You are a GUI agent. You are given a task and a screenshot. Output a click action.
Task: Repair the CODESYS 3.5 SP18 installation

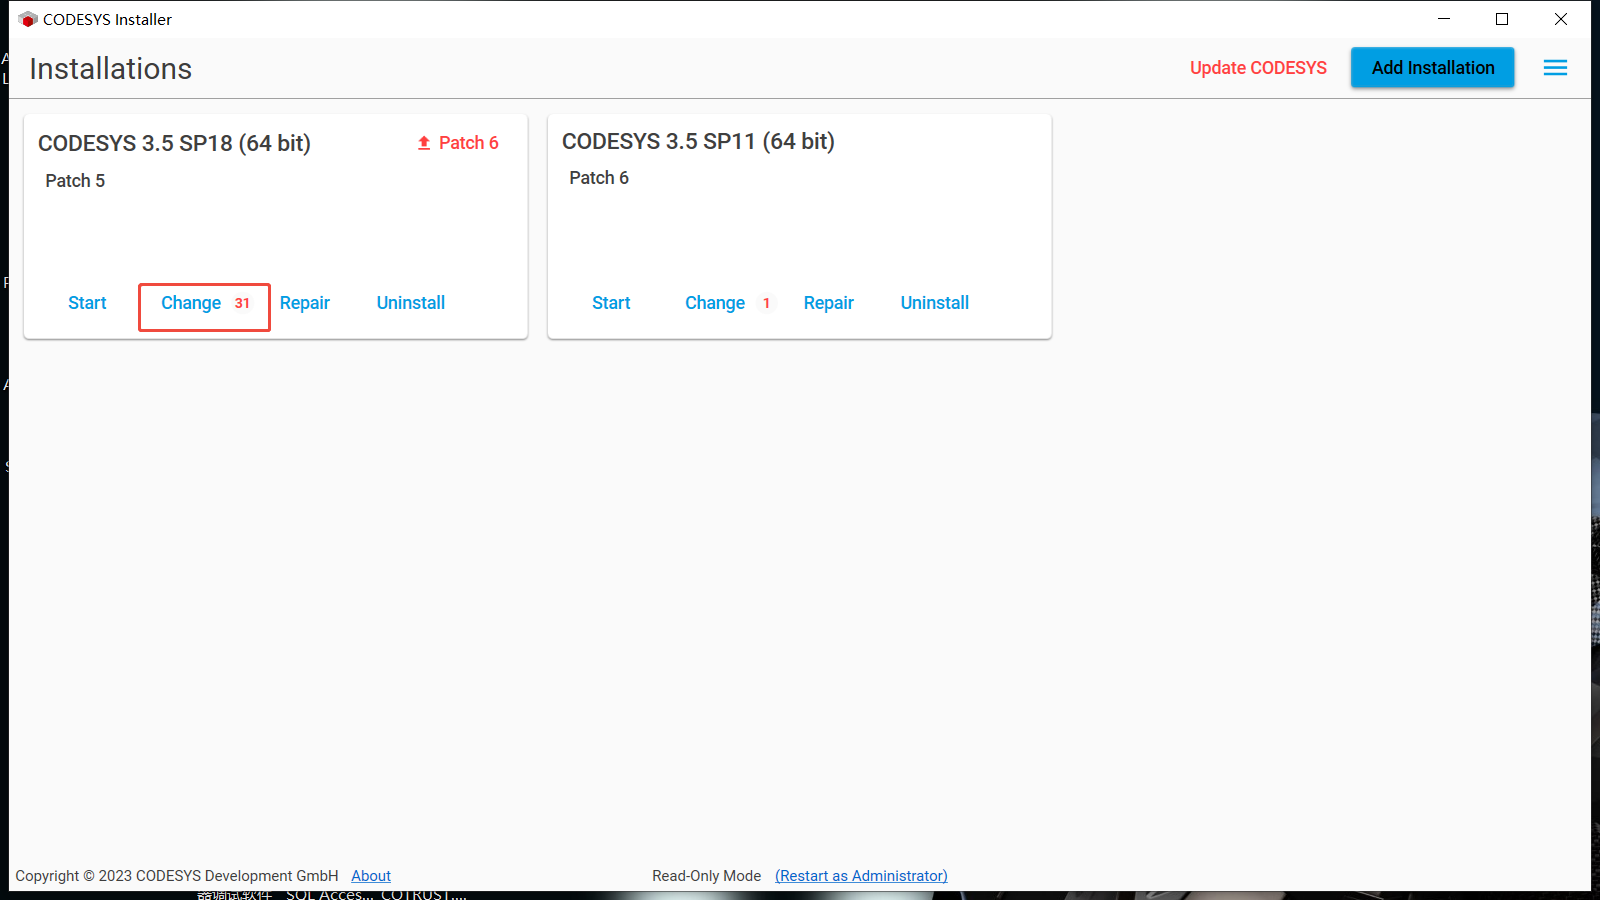click(x=305, y=303)
